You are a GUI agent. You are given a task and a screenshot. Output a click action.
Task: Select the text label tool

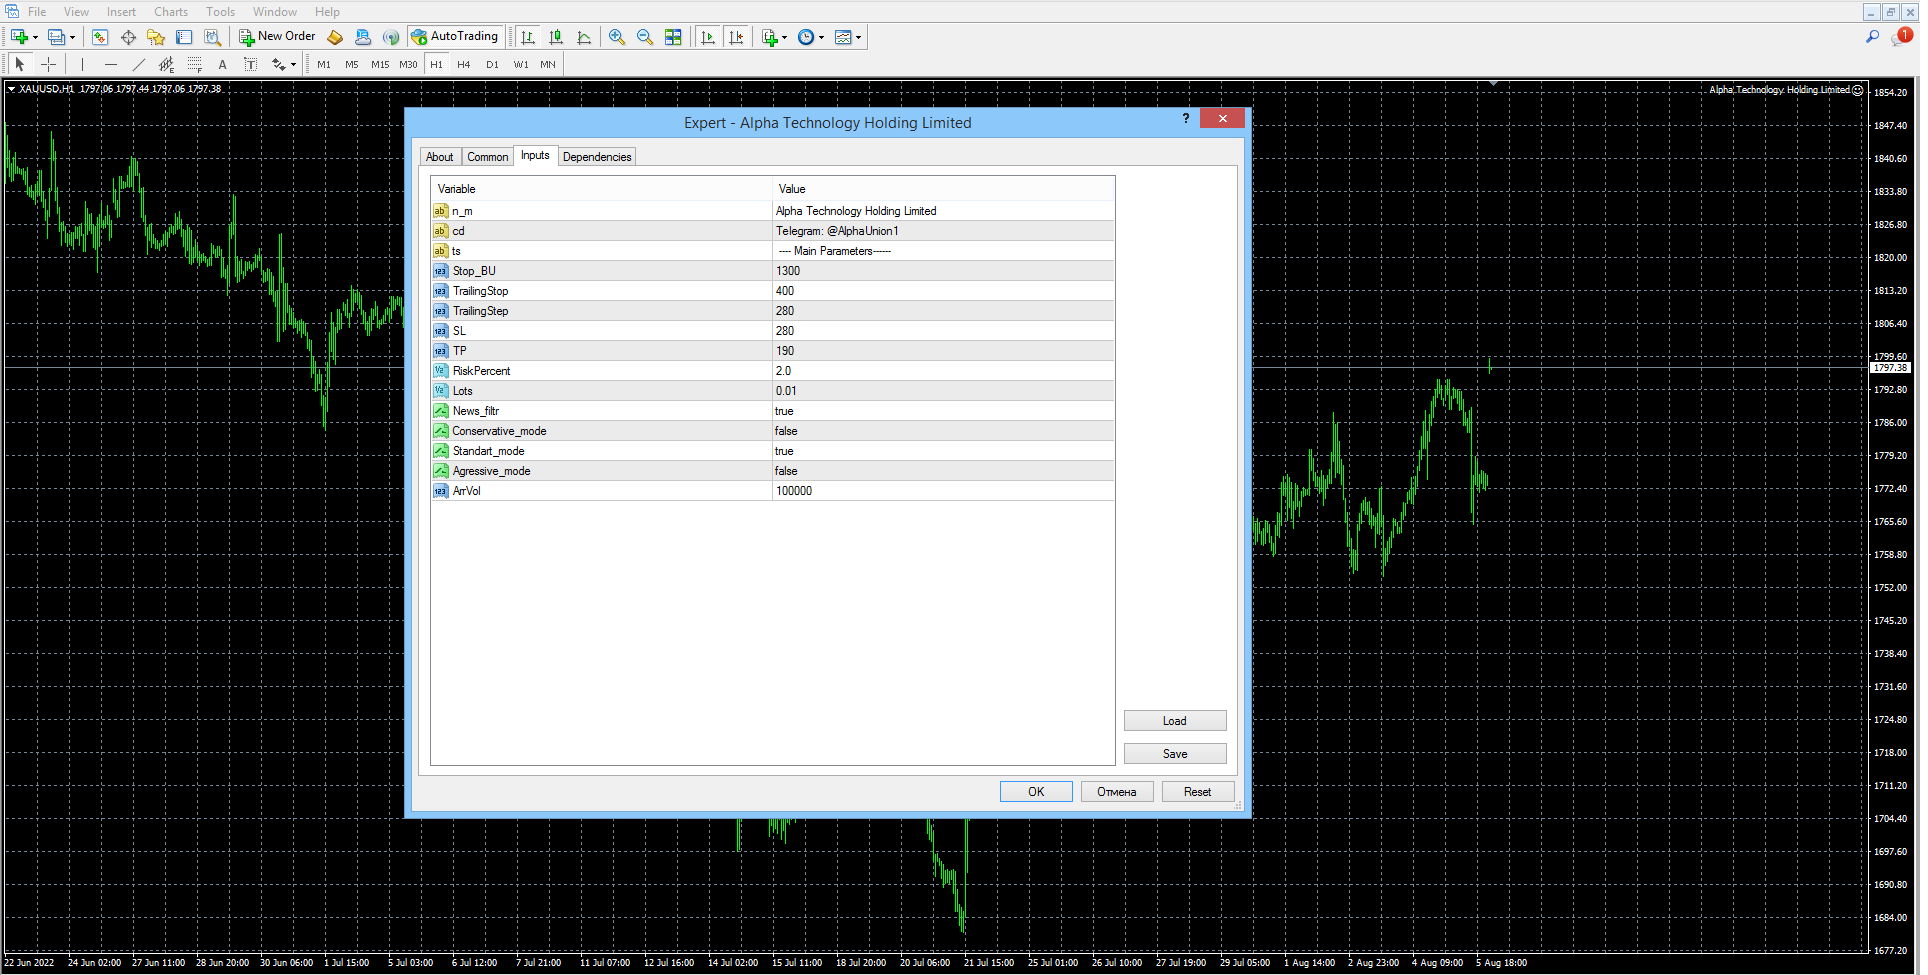pos(251,64)
